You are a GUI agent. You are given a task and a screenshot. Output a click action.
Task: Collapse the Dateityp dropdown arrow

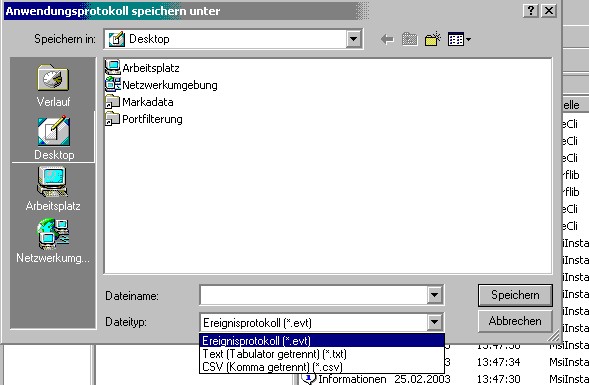434,322
